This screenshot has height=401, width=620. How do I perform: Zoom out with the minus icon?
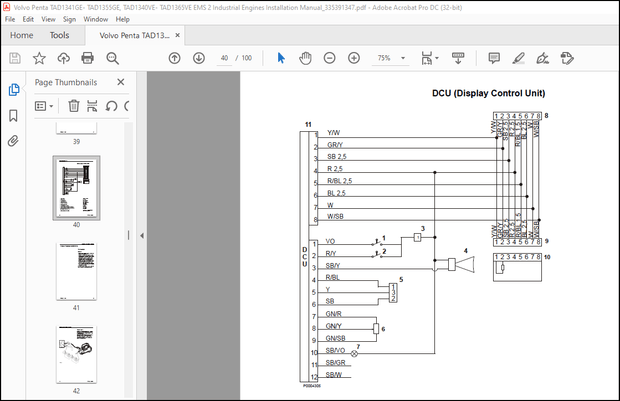coord(329,58)
